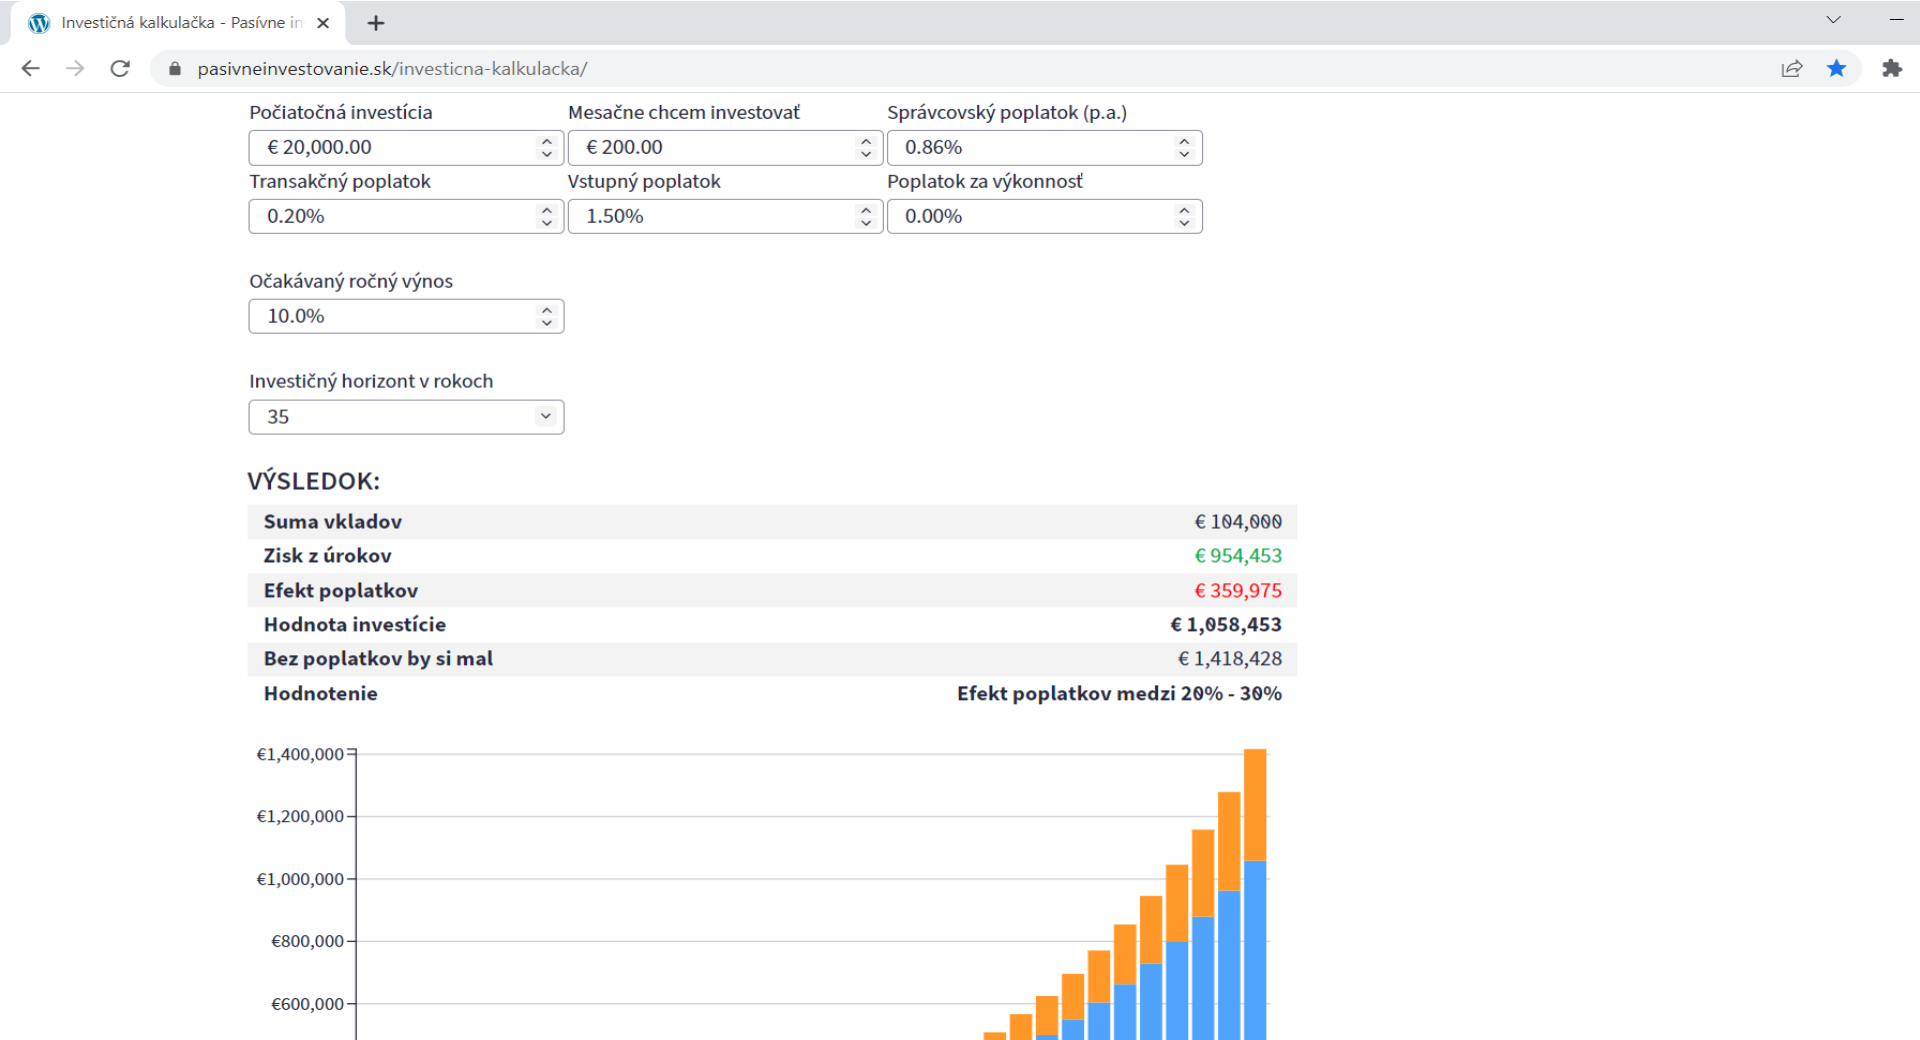Click the address bar URL
The image size is (1920, 1040).
(392, 68)
